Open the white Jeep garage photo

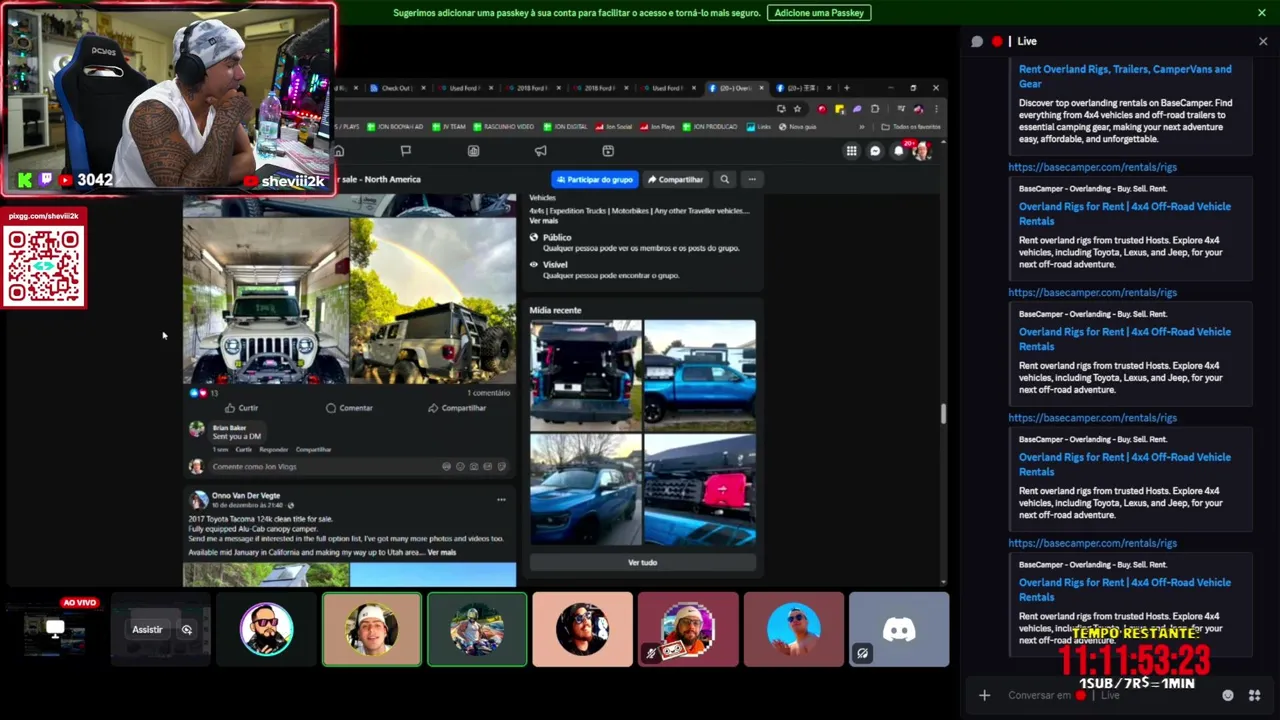click(266, 301)
